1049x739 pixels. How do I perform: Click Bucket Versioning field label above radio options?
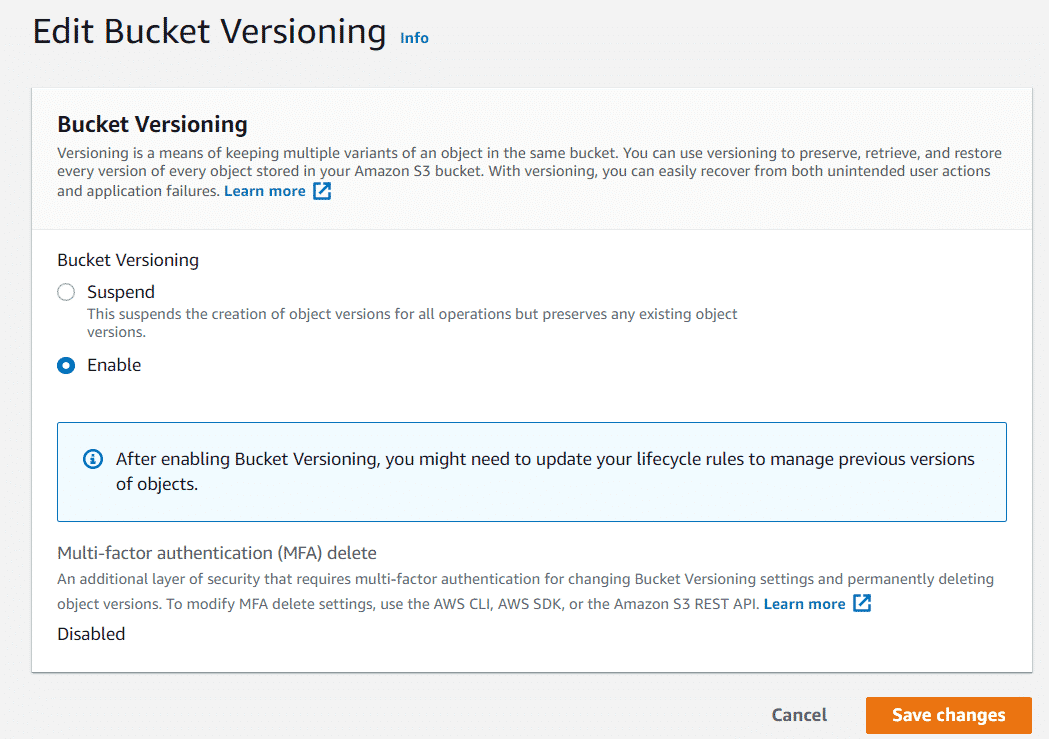[128, 260]
